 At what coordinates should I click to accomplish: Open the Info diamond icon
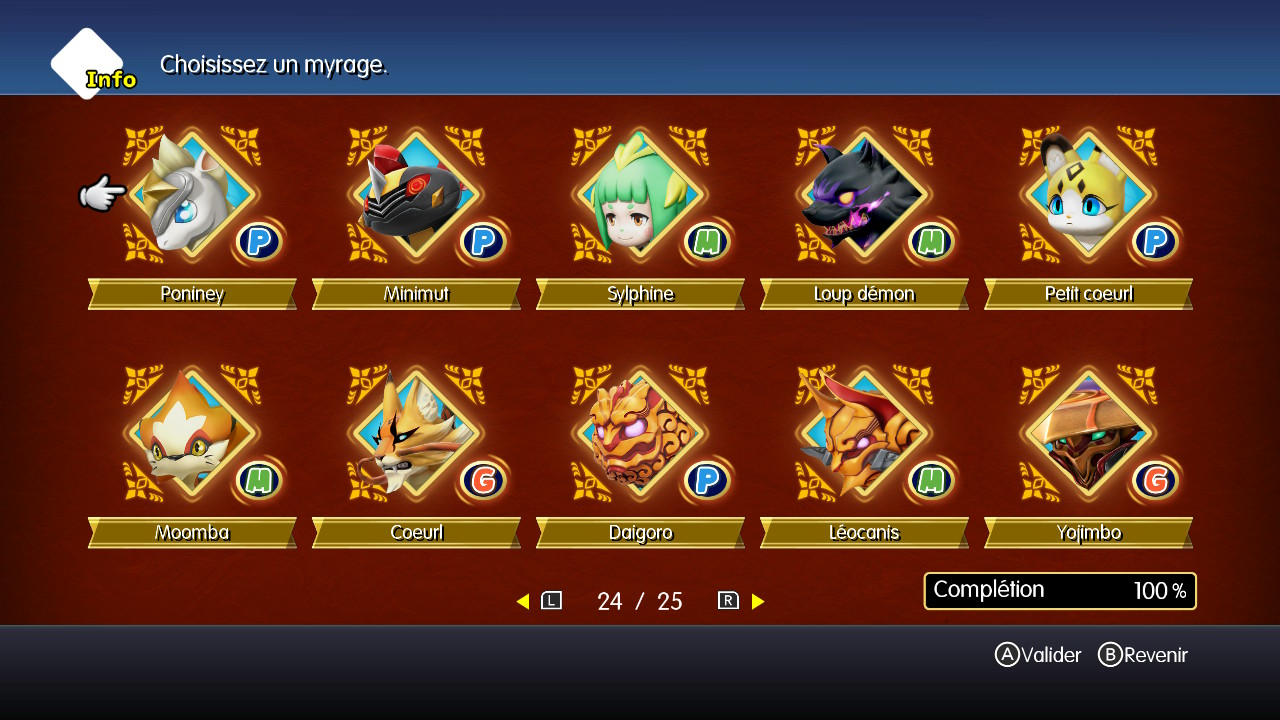pyautogui.click(x=90, y=65)
